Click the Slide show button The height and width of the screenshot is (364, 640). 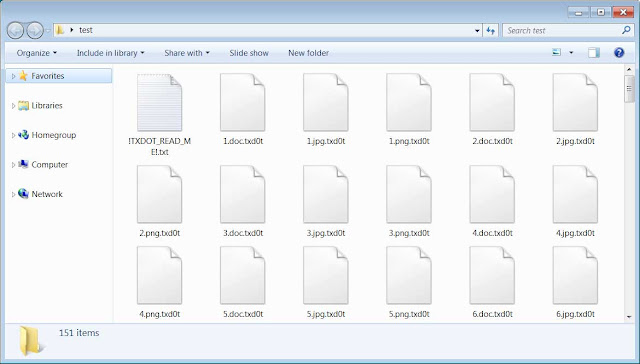(249, 53)
